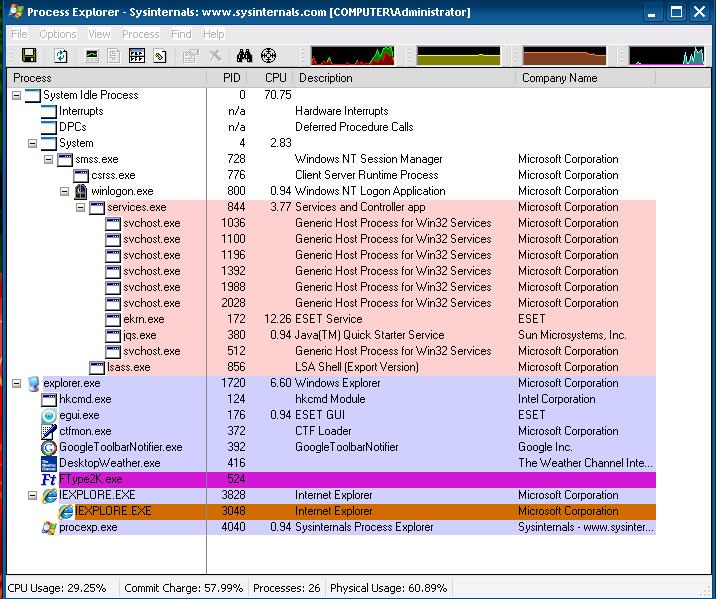Viewport: 716px width, 599px height.
Task: Open the Options menu
Action: [x=58, y=34]
